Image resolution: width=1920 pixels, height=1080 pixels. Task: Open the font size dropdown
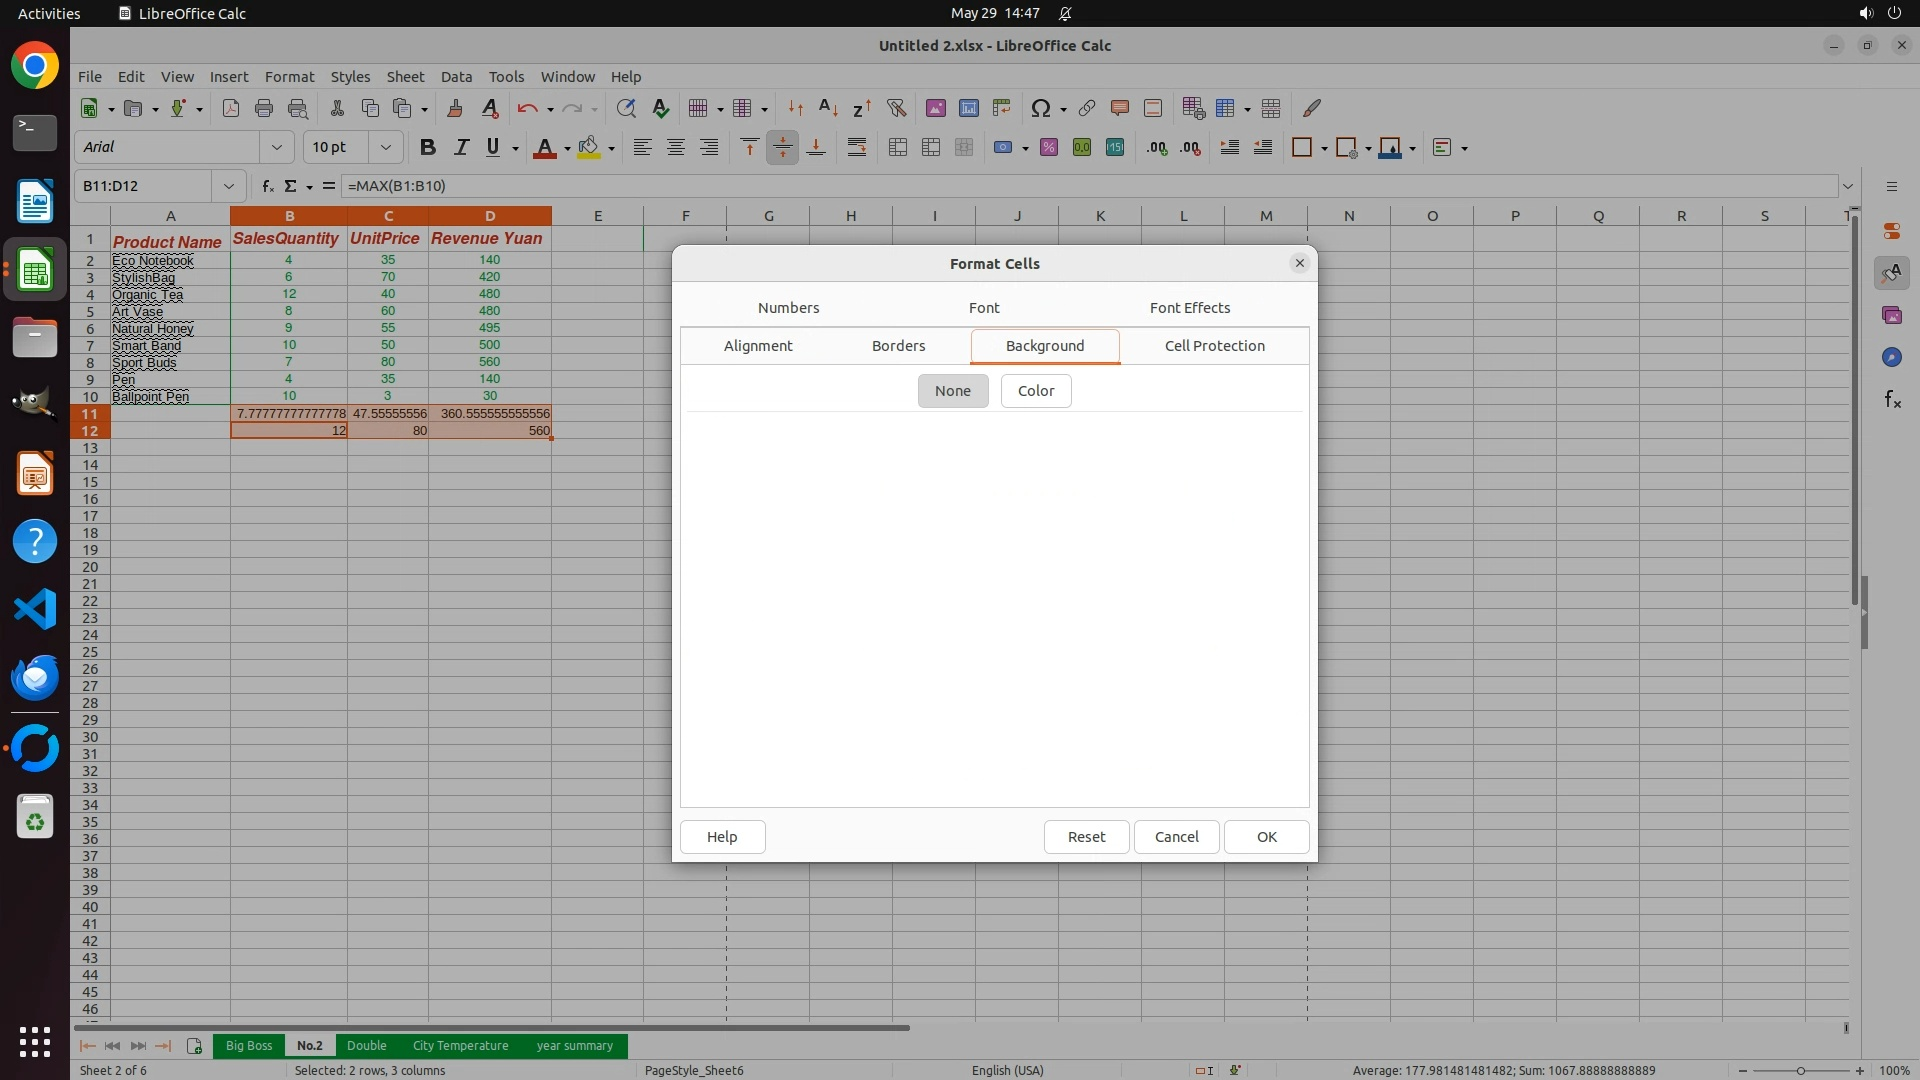(385, 148)
